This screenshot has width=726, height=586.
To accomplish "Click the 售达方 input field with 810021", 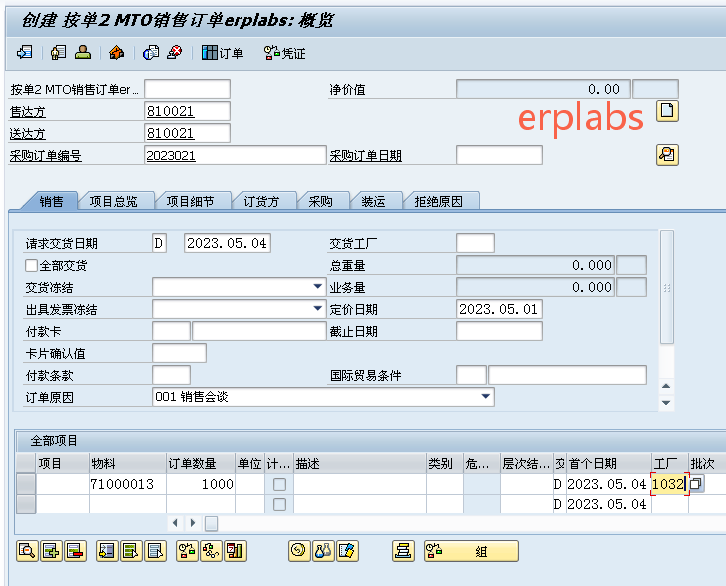I will point(188,111).
